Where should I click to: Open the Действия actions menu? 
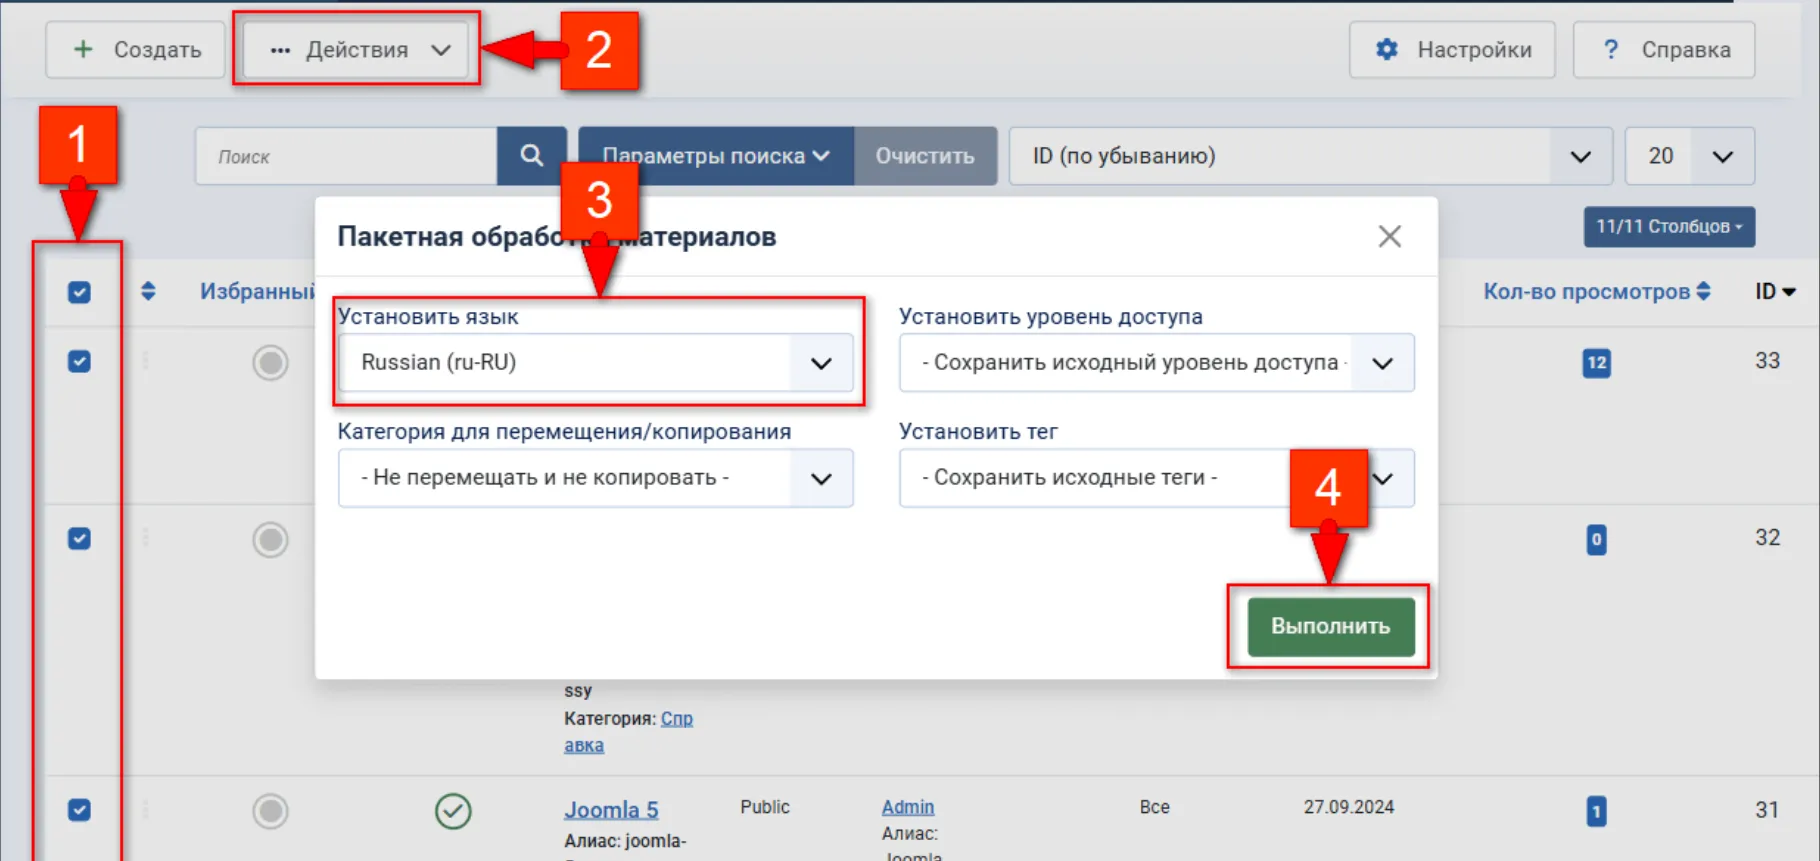[357, 50]
